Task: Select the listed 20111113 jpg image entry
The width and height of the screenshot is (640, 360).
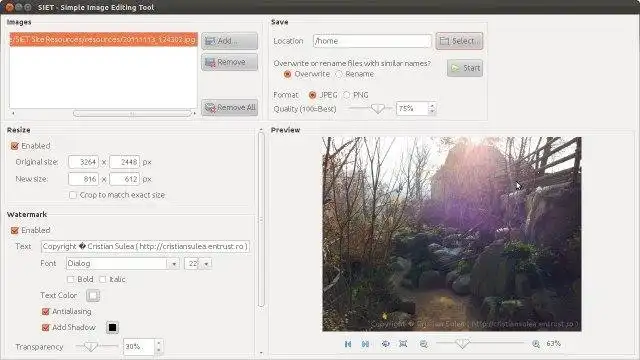Action: point(103,39)
